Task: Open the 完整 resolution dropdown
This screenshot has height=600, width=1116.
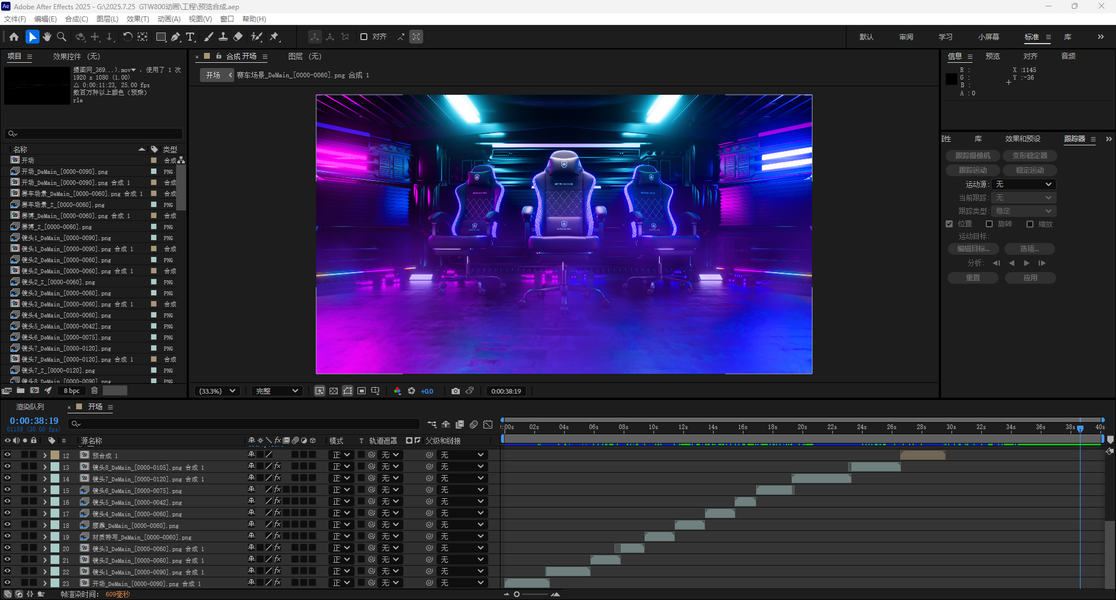Action: tap(277, 391)
